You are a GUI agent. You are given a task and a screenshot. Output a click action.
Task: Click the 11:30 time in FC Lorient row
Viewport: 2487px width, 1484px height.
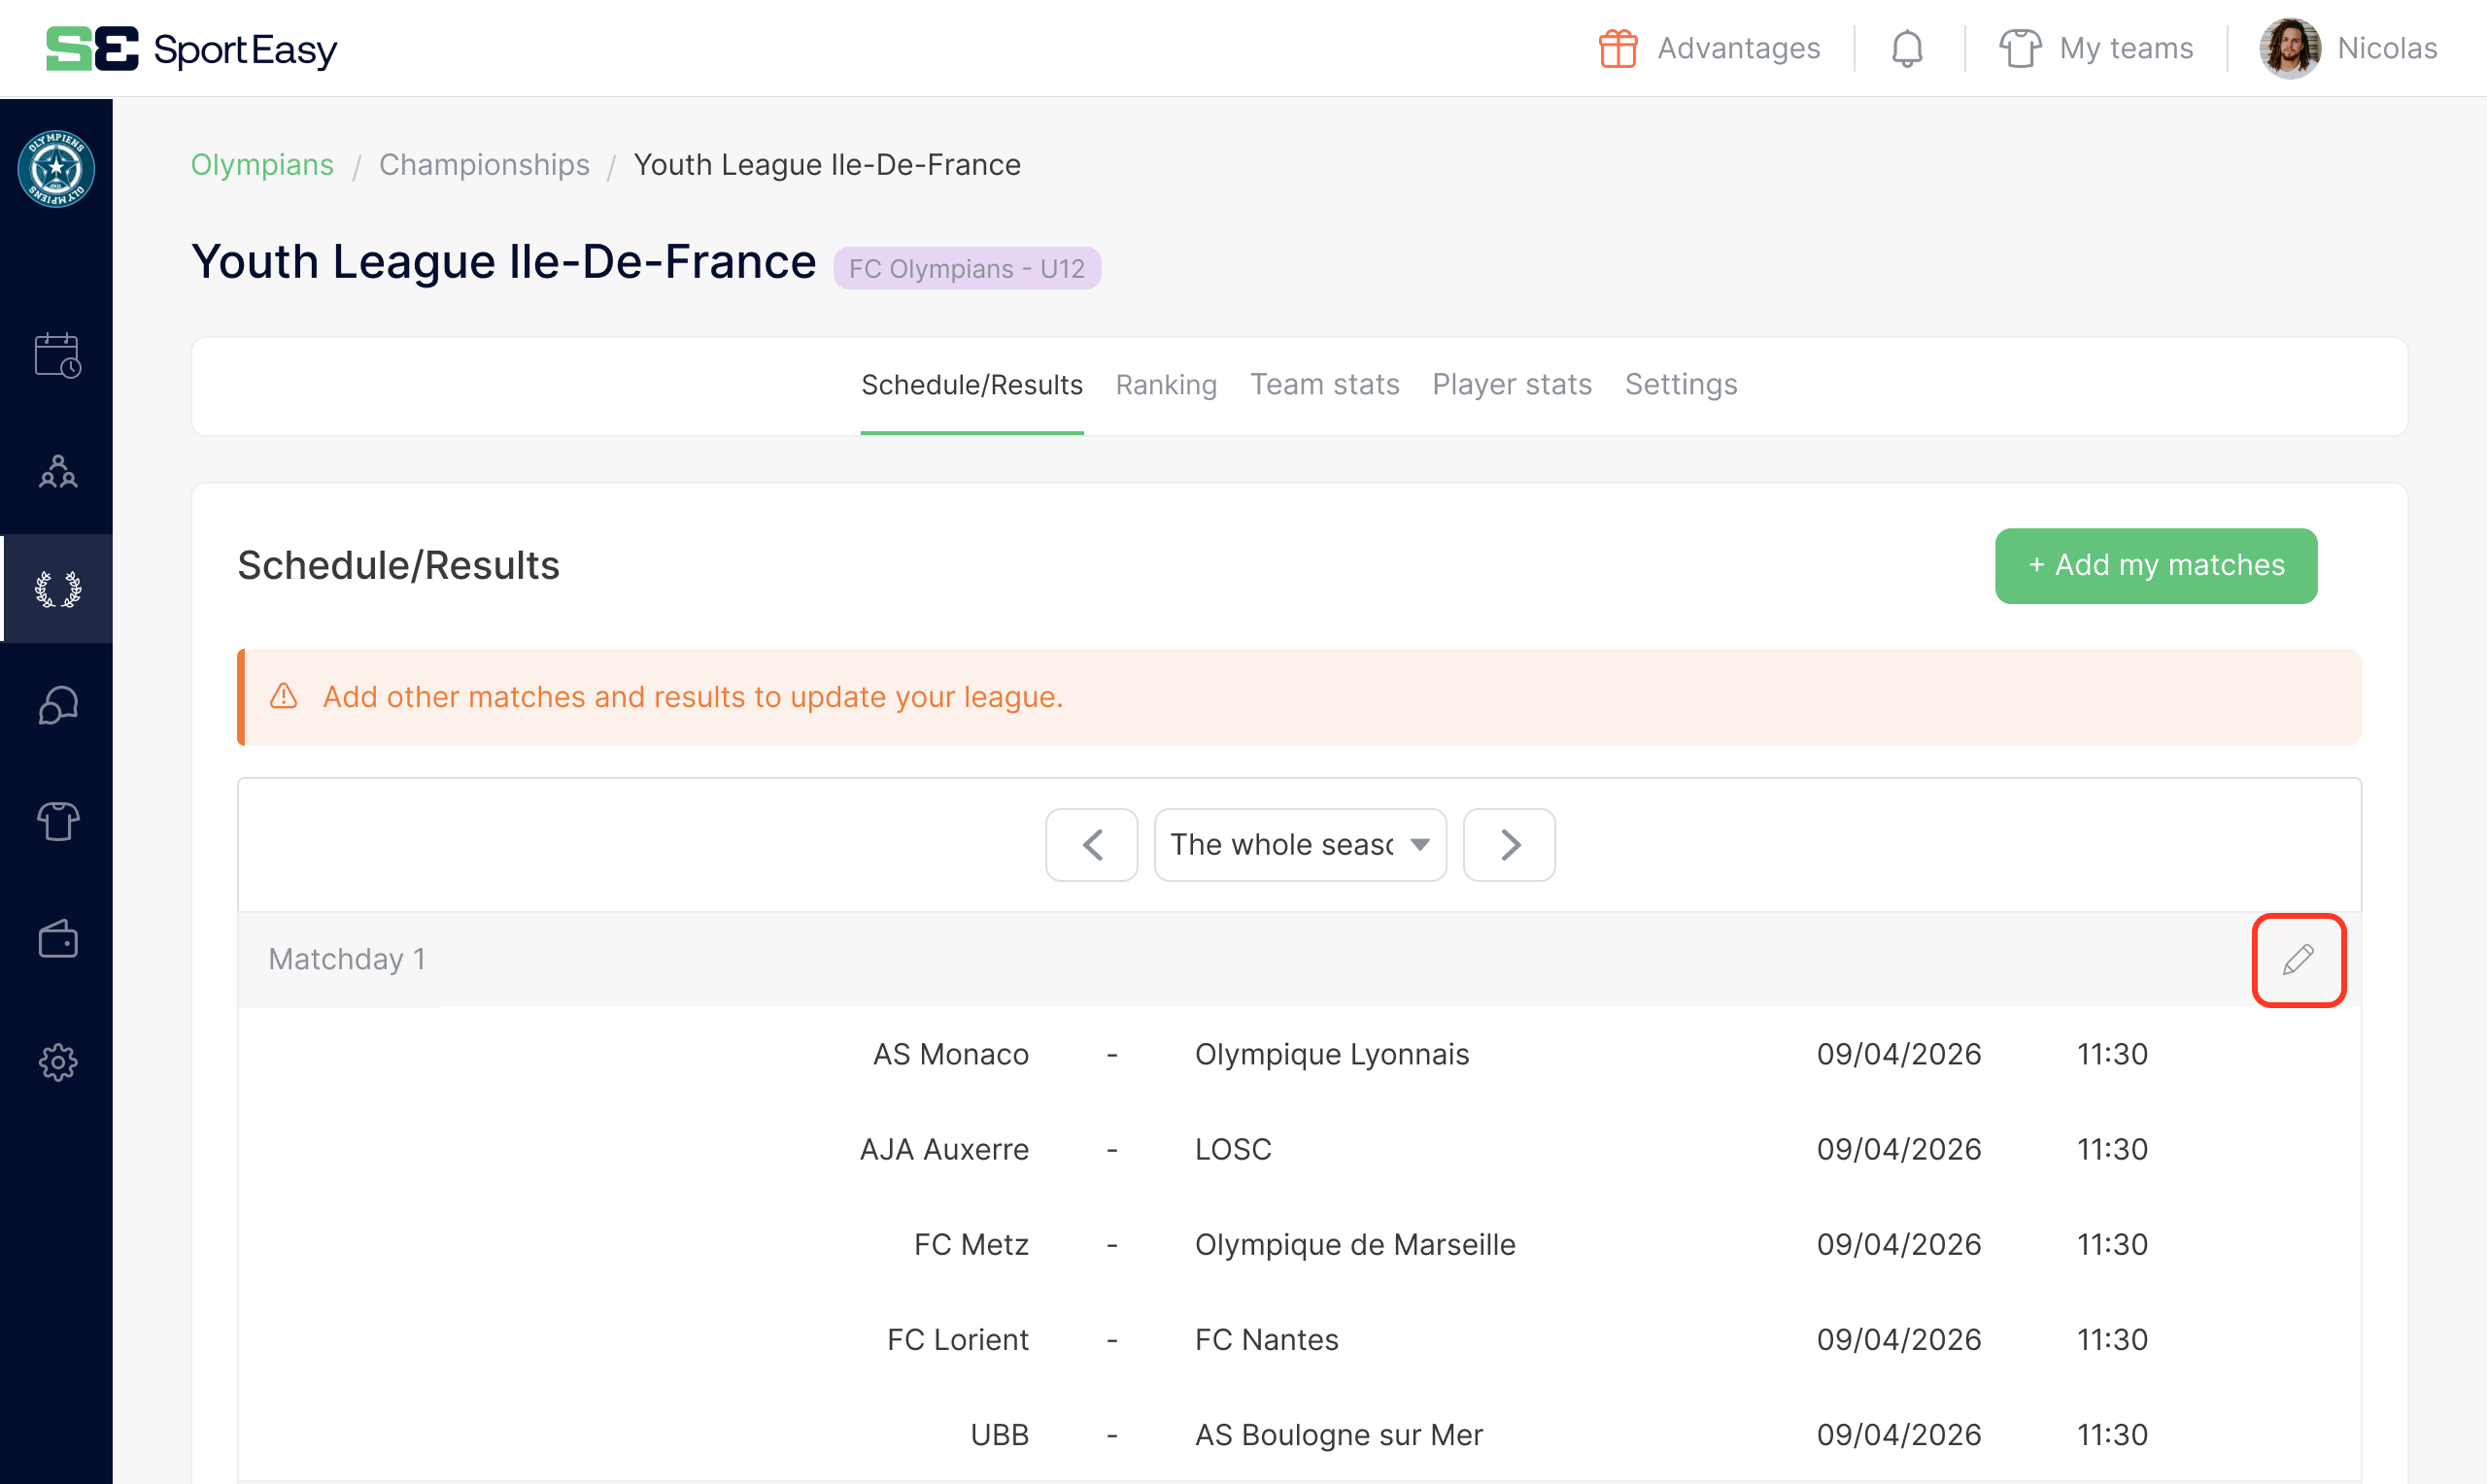(2112, 1340)
